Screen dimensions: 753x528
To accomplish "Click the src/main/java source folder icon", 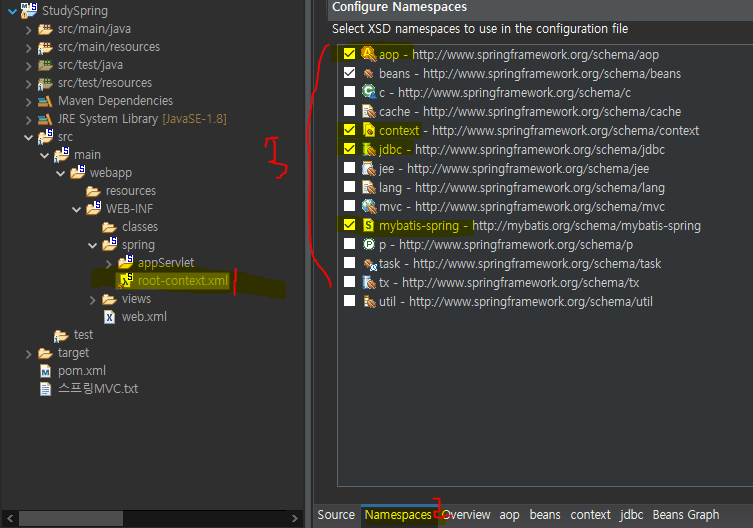I will pos(45,29).
